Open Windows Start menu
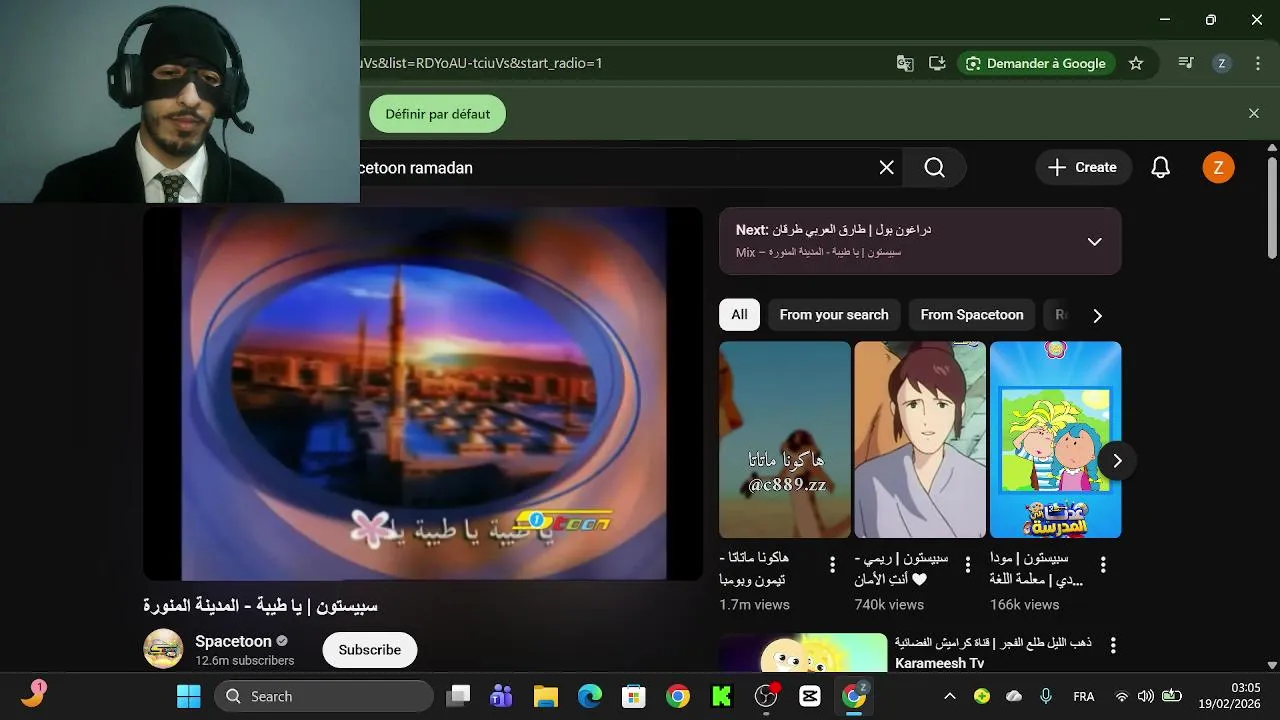Screen dimensions: 1280x720 (188, 696)
